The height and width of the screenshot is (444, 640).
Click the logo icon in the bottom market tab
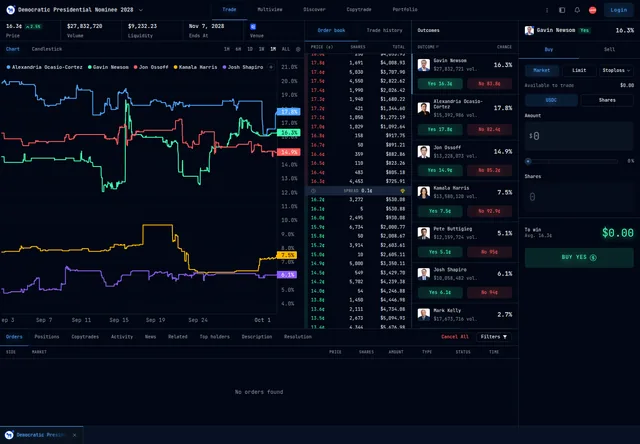click(x=9, y=435)
